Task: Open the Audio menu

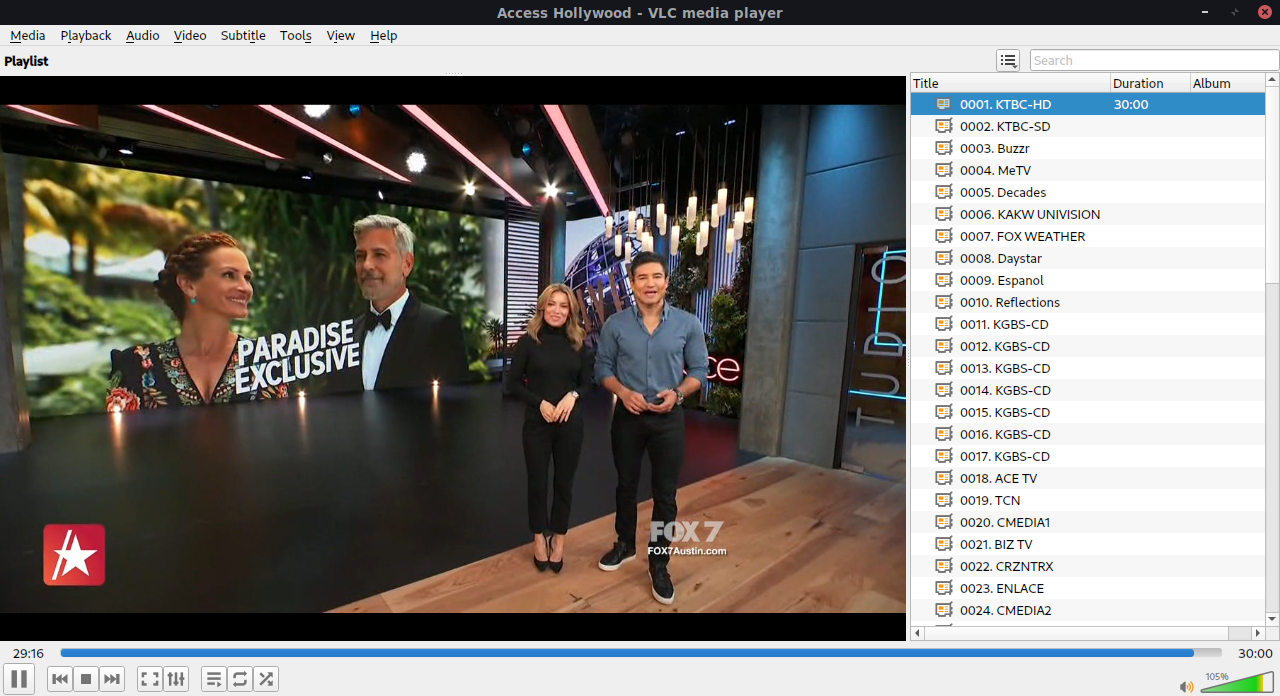Action: tap(143, 35)
